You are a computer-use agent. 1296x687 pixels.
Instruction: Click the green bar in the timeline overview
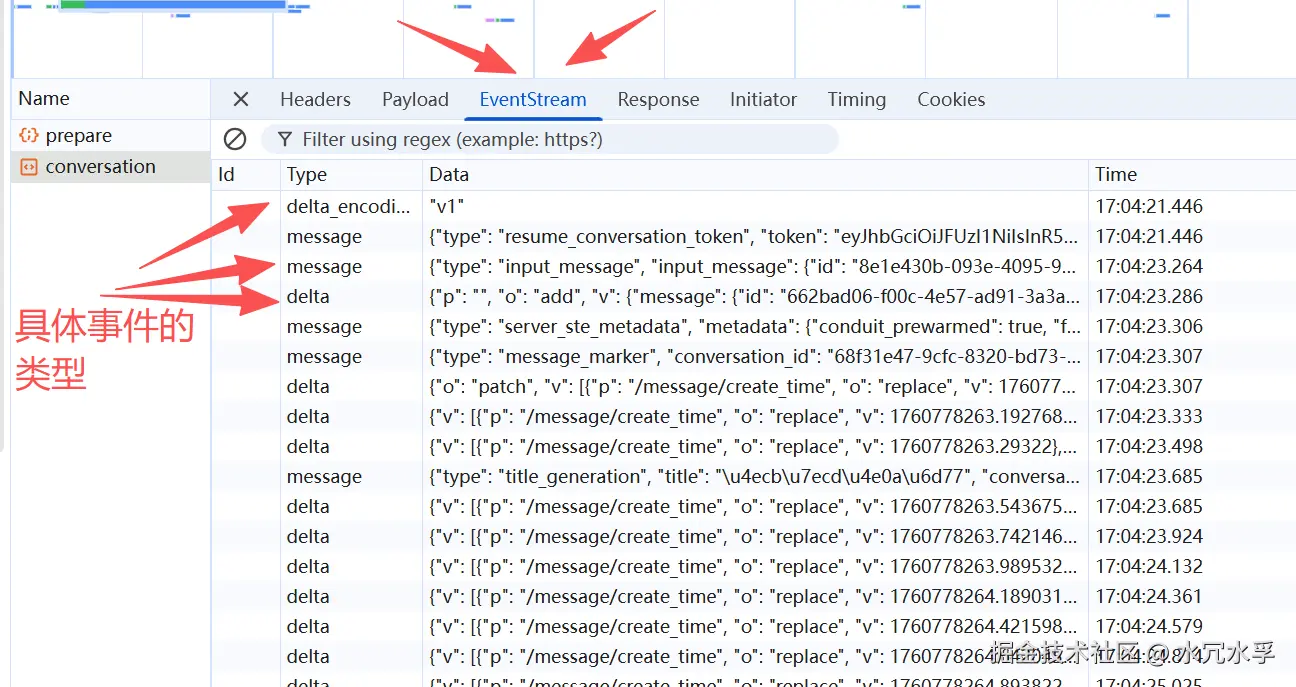(x=73, y=4)
